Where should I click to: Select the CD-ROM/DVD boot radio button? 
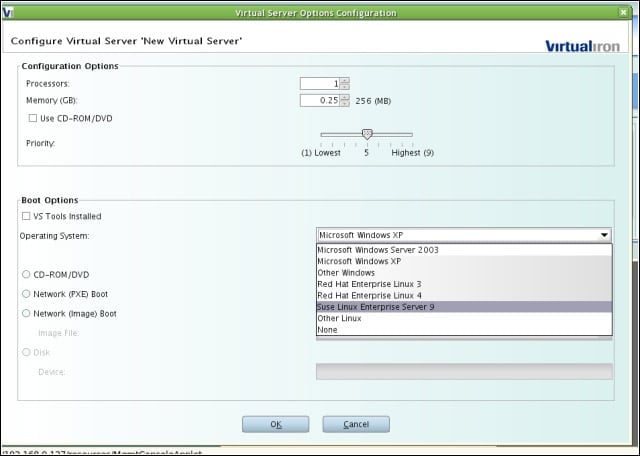pyautogui.click(x=26, y=274)
